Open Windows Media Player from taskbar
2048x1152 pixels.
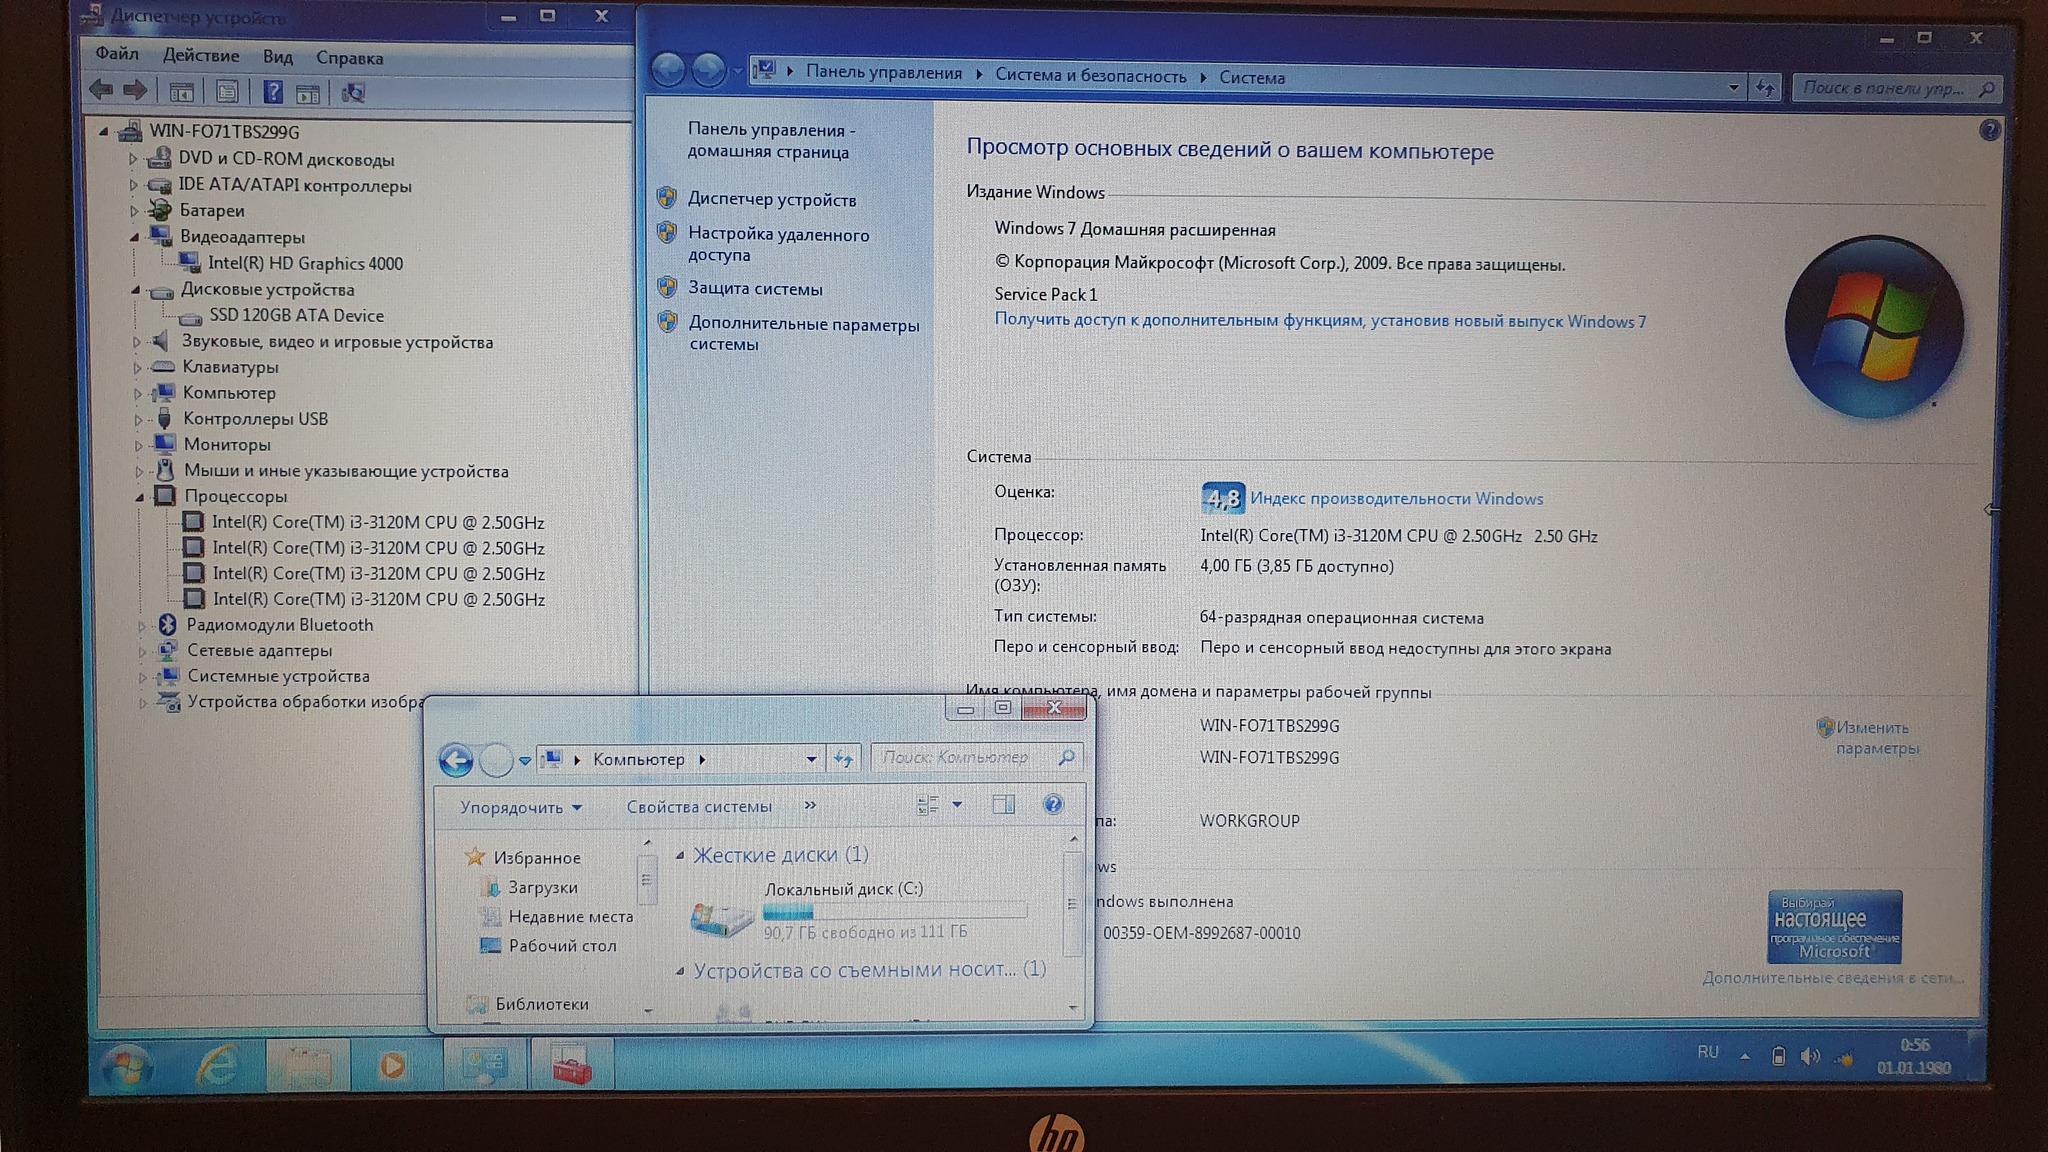click(392, 1066)
